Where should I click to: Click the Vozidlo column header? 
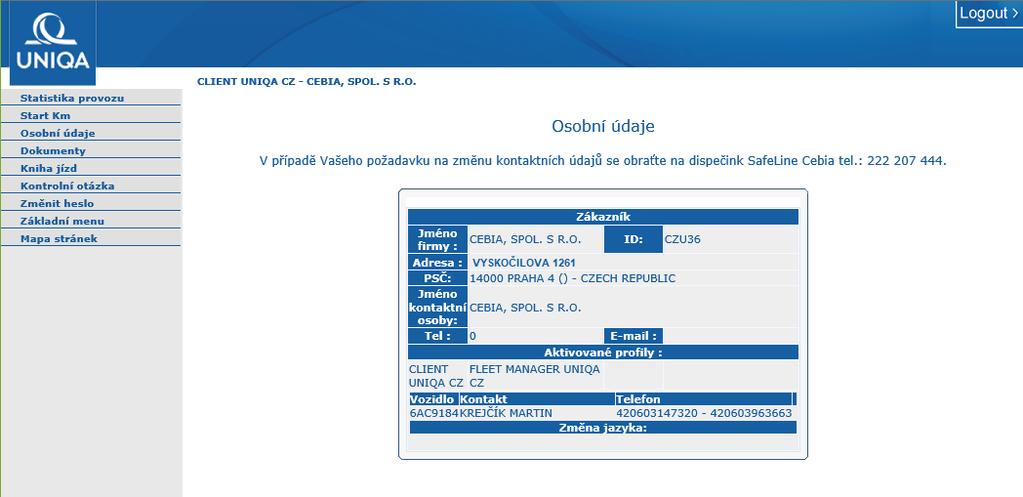(434, 399)
